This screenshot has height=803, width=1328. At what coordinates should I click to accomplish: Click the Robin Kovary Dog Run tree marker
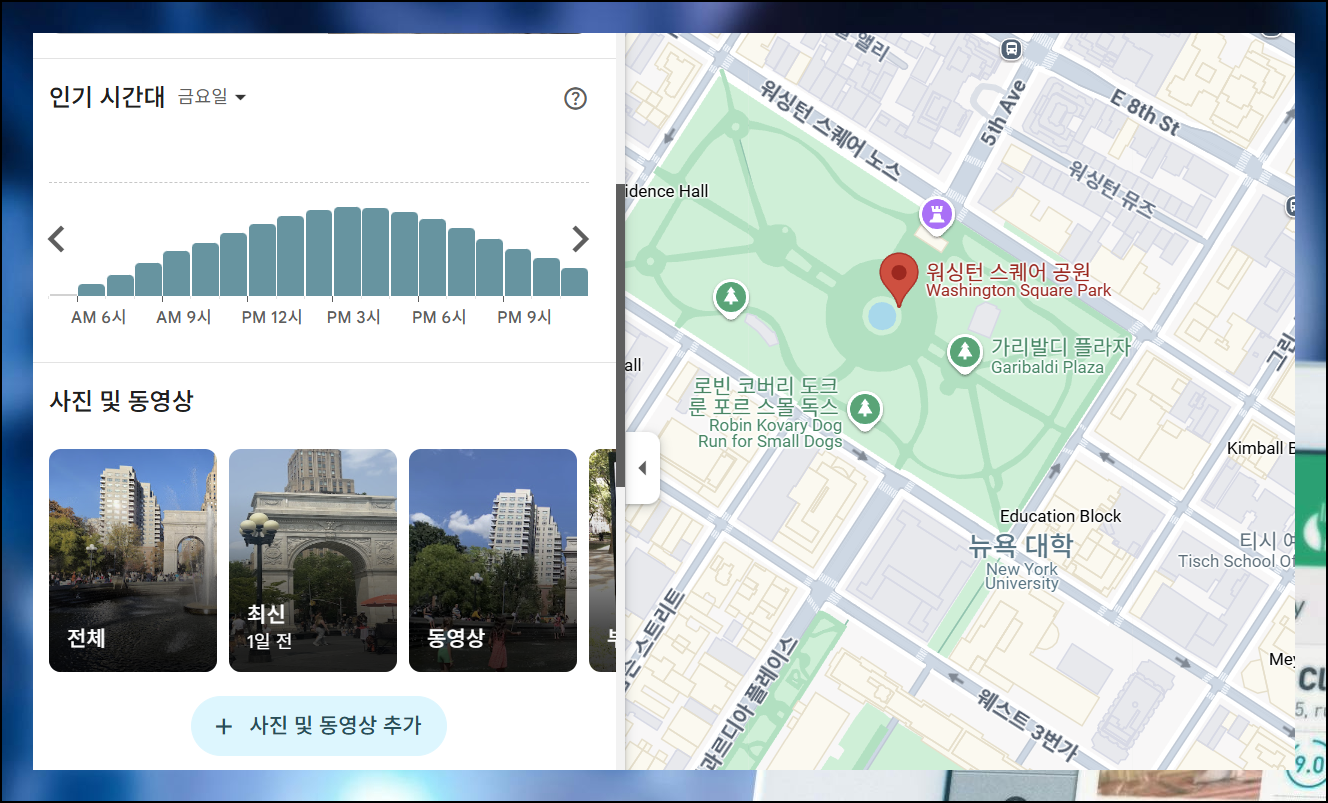pyautogui.click(x=866, y=410)
